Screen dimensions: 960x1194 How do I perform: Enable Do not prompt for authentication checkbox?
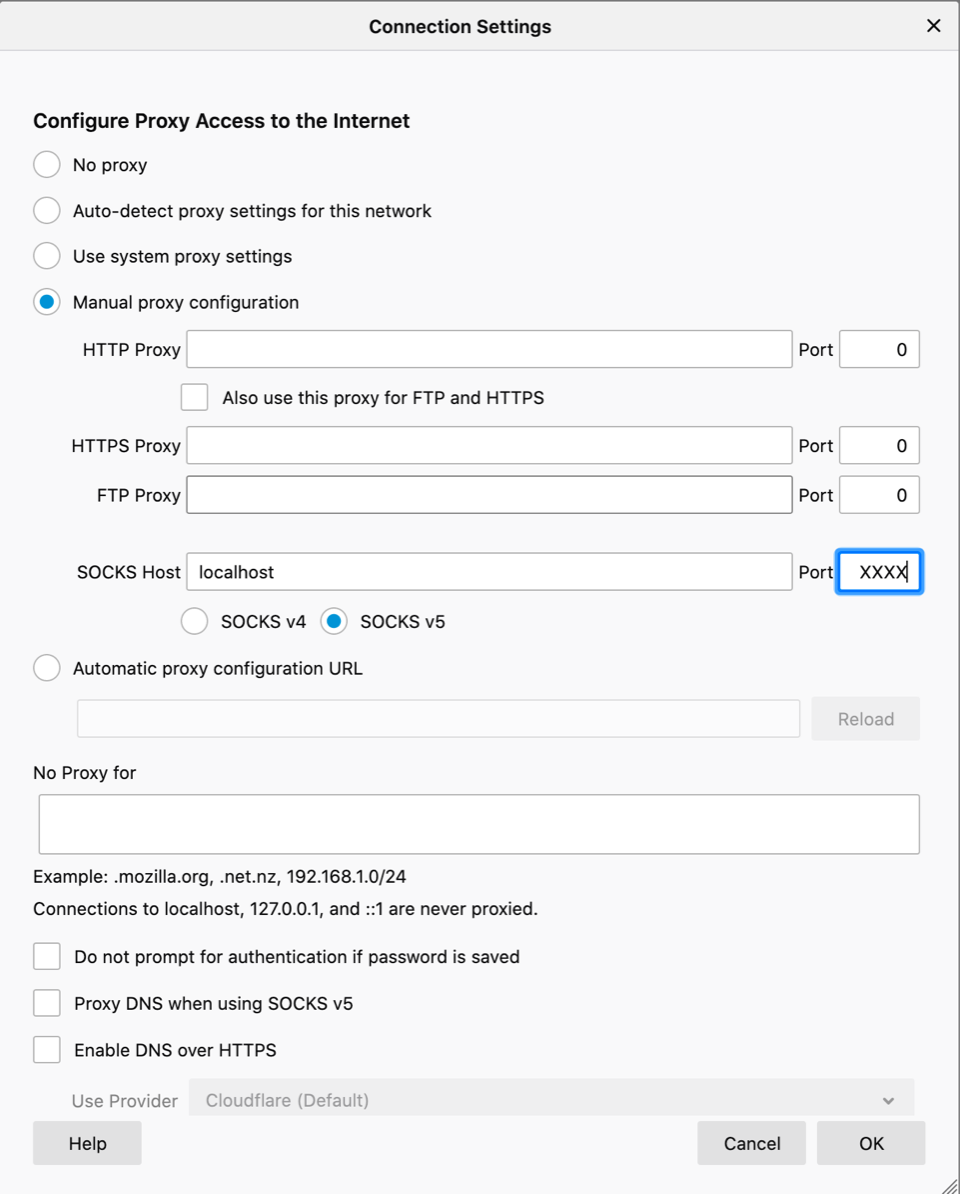pos(47,957)
